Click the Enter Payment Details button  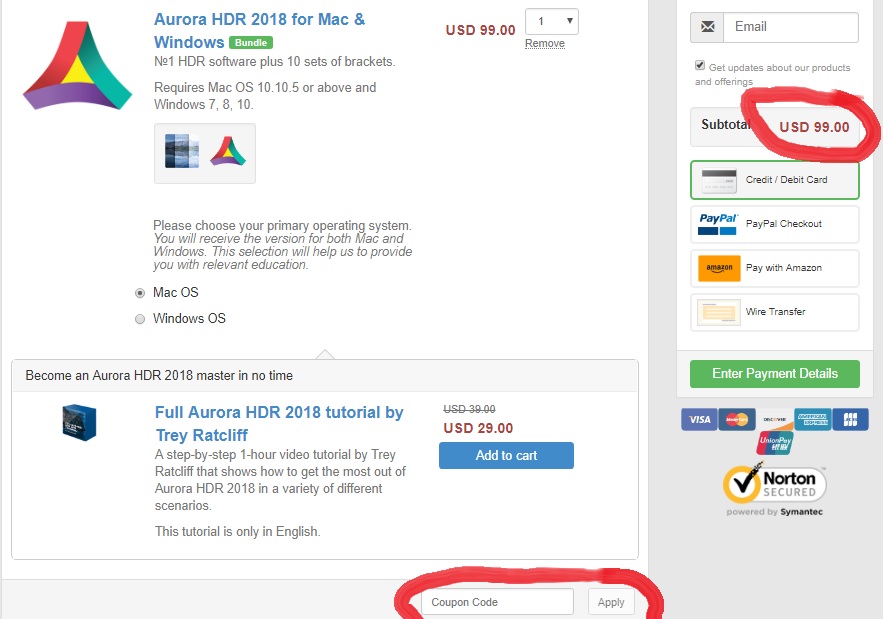(775, 373)
